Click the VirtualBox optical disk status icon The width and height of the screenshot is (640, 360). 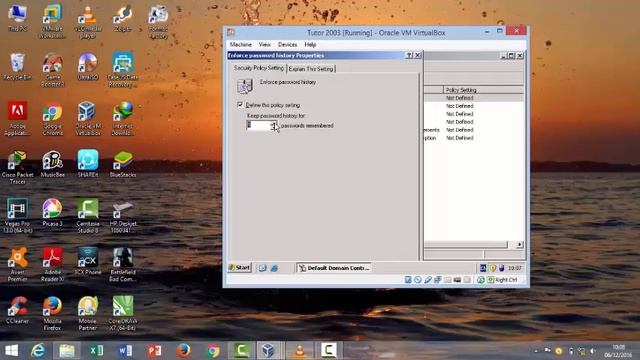[x=418, y=280]
